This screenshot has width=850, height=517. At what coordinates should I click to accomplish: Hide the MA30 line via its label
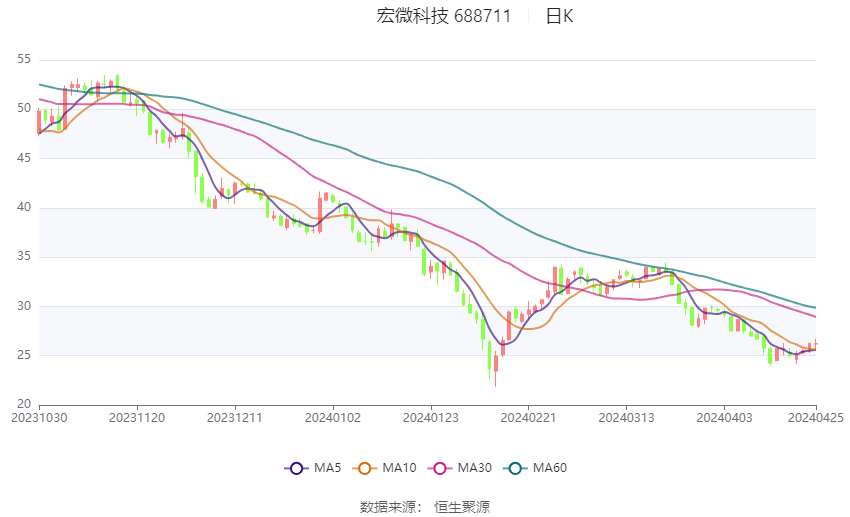(x=474, y=468)
